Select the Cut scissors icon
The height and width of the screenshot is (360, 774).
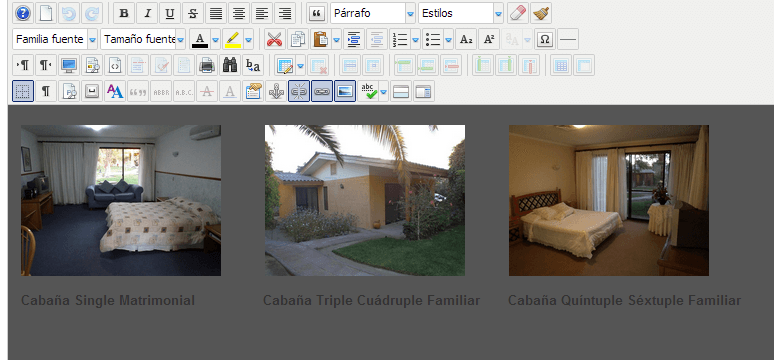tap(274, 39)
